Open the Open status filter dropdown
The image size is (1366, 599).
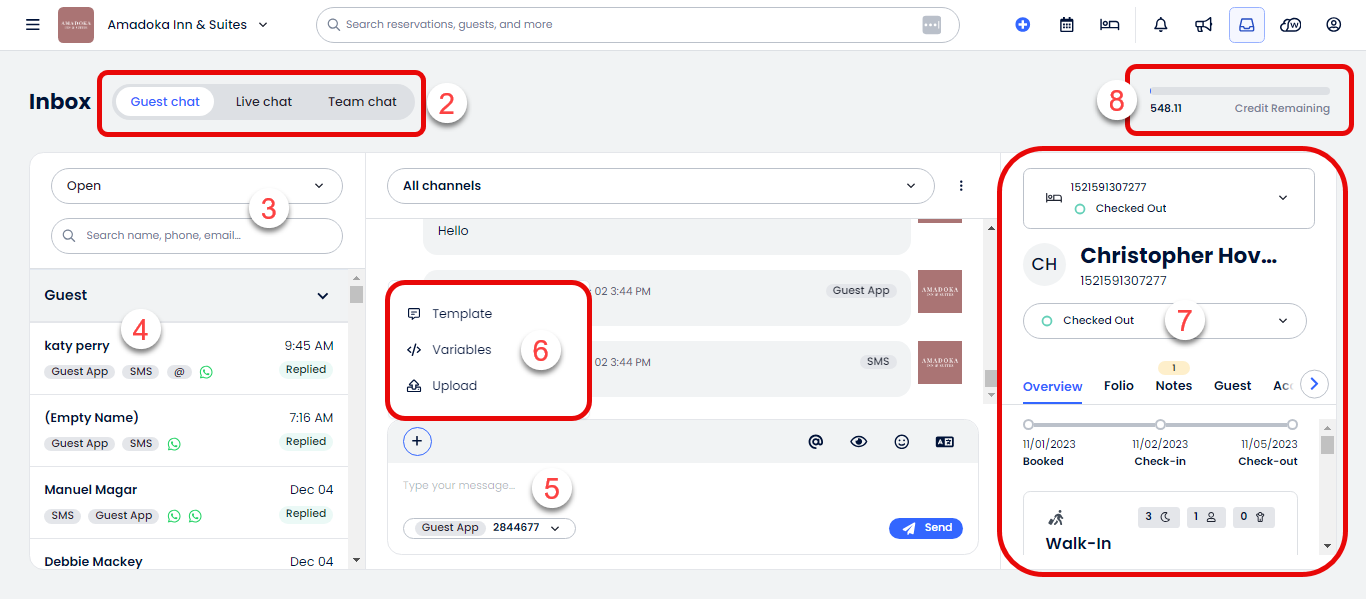[x=197, y=186]
